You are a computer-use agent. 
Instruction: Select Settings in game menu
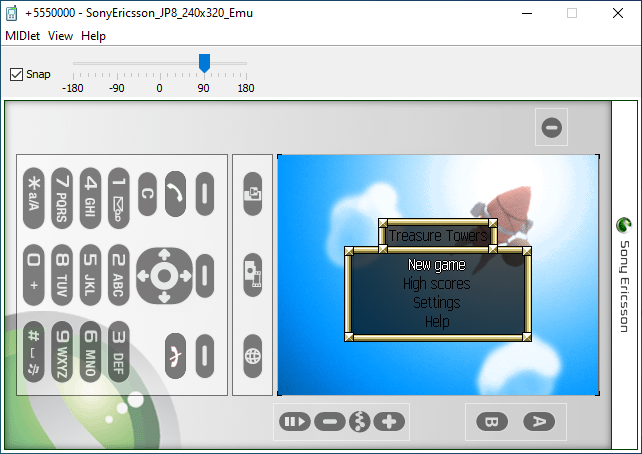437,303
